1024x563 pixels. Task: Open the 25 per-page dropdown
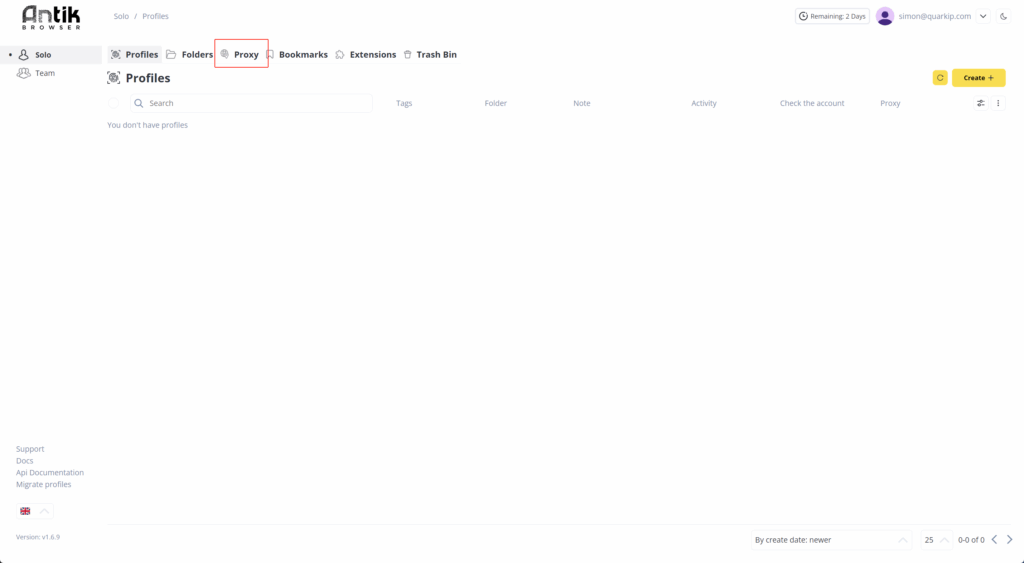(936, 540)
